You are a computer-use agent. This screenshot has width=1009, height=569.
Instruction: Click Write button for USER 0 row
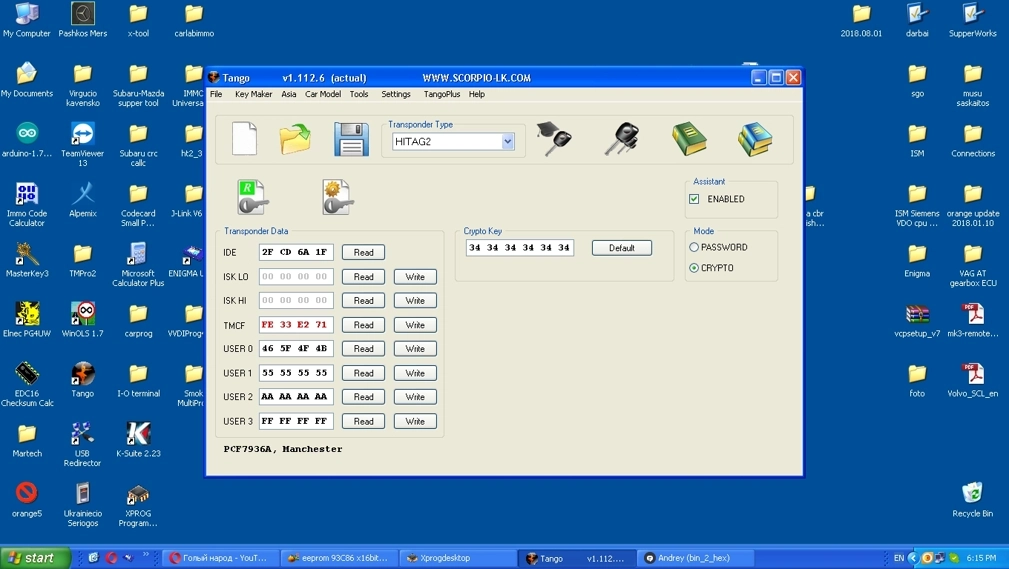(415, 349)
